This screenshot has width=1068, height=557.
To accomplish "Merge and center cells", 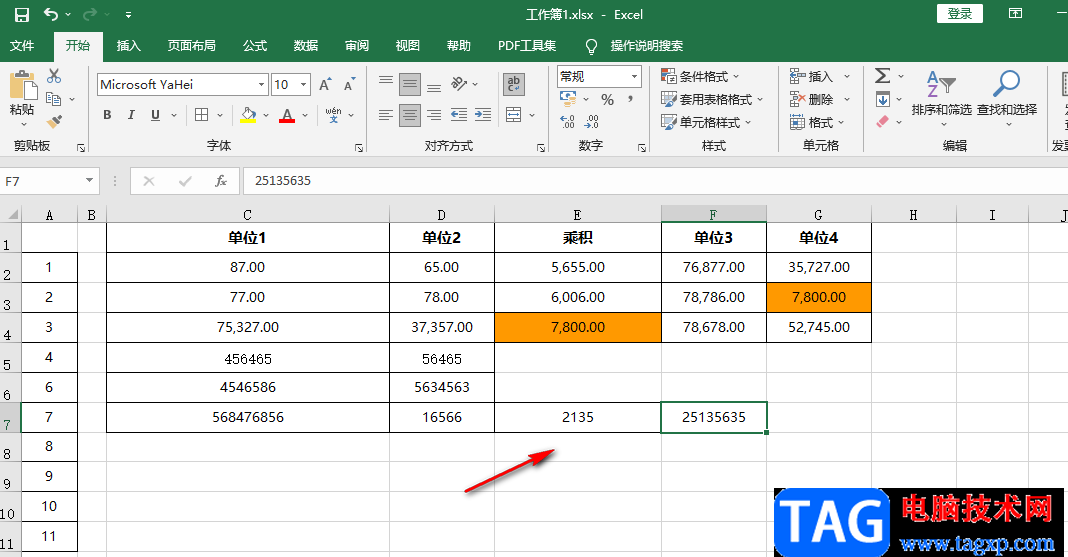I will point(514,114).
